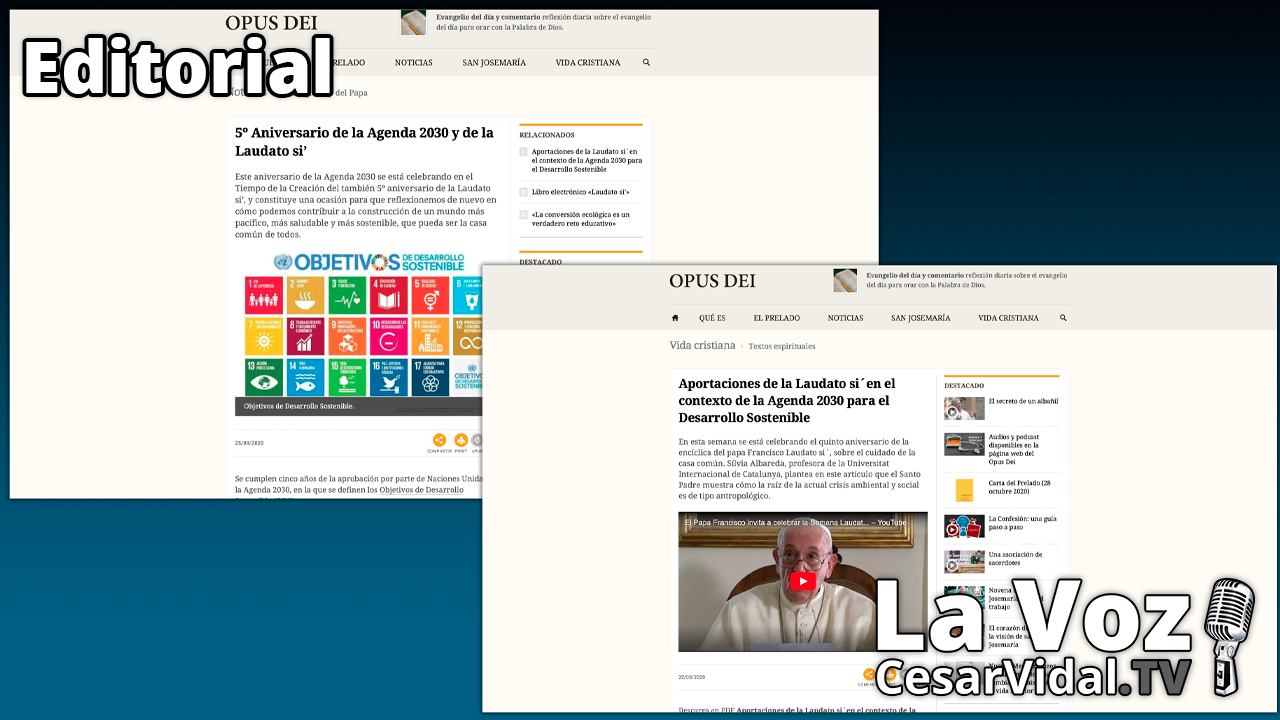Select the ePub export icon
This screenshot has width=1280, height=720.
click(x=477, y=438)
